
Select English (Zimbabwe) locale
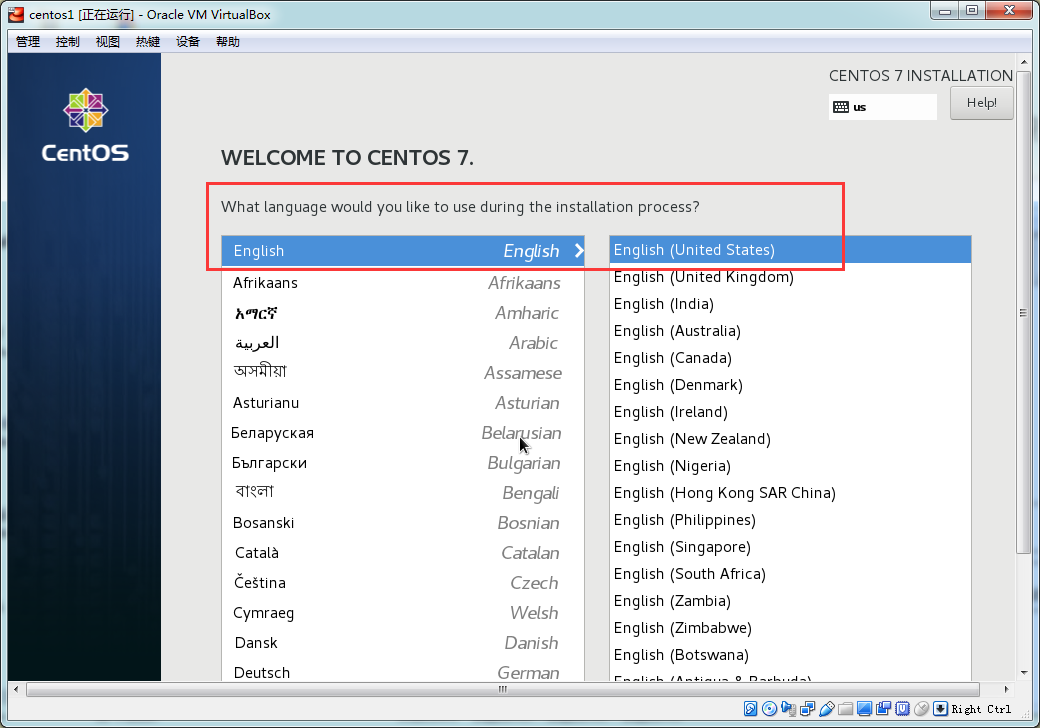point(790,628)
